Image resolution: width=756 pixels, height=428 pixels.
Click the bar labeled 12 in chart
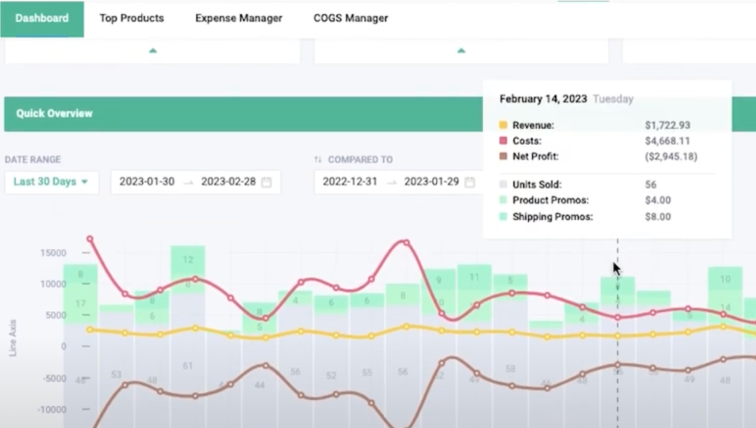click(x=188, y=260)
